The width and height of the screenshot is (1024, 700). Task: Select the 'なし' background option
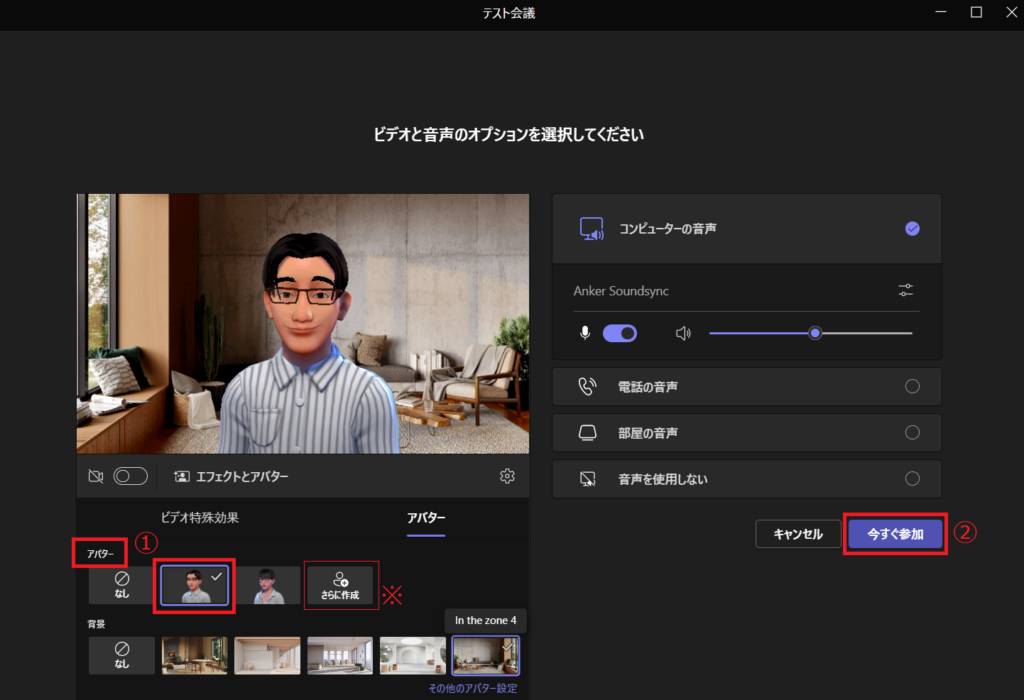[x=122, y=655]
